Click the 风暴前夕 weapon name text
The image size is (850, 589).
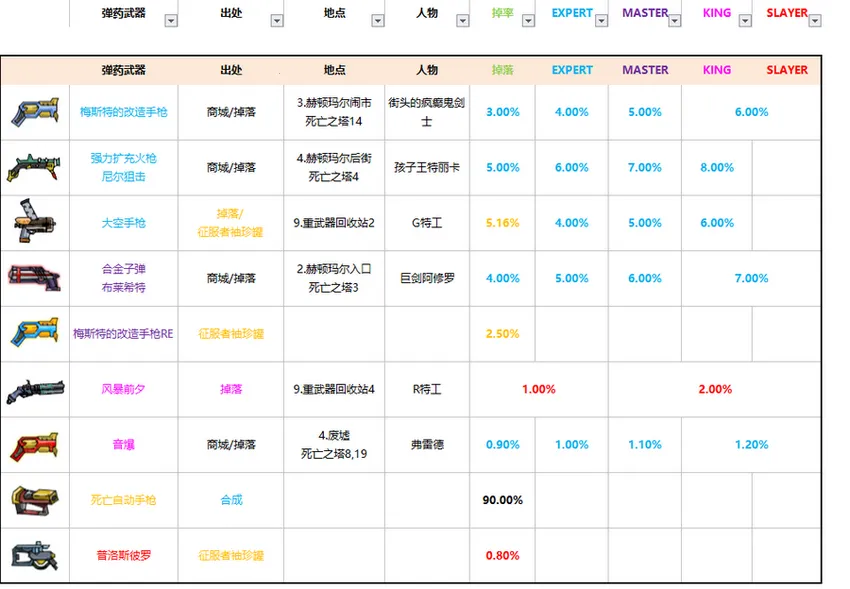point(123,389)
